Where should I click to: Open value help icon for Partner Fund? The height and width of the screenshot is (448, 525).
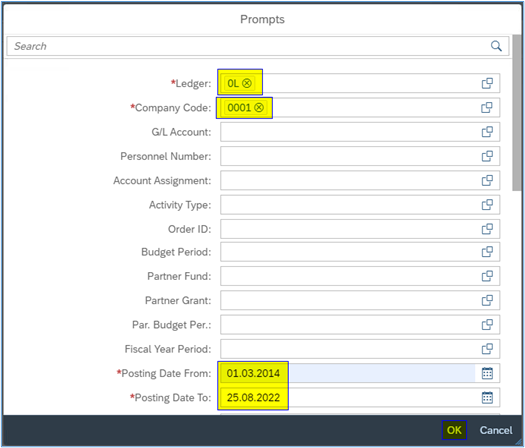click(x=487, y=276)
